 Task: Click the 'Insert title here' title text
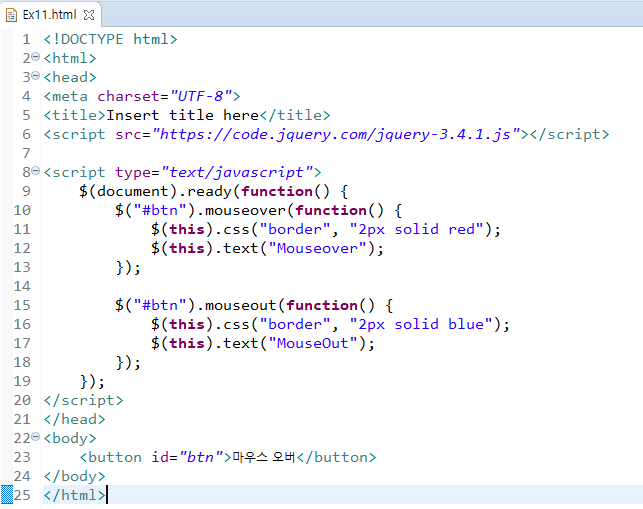pos(182,115)
